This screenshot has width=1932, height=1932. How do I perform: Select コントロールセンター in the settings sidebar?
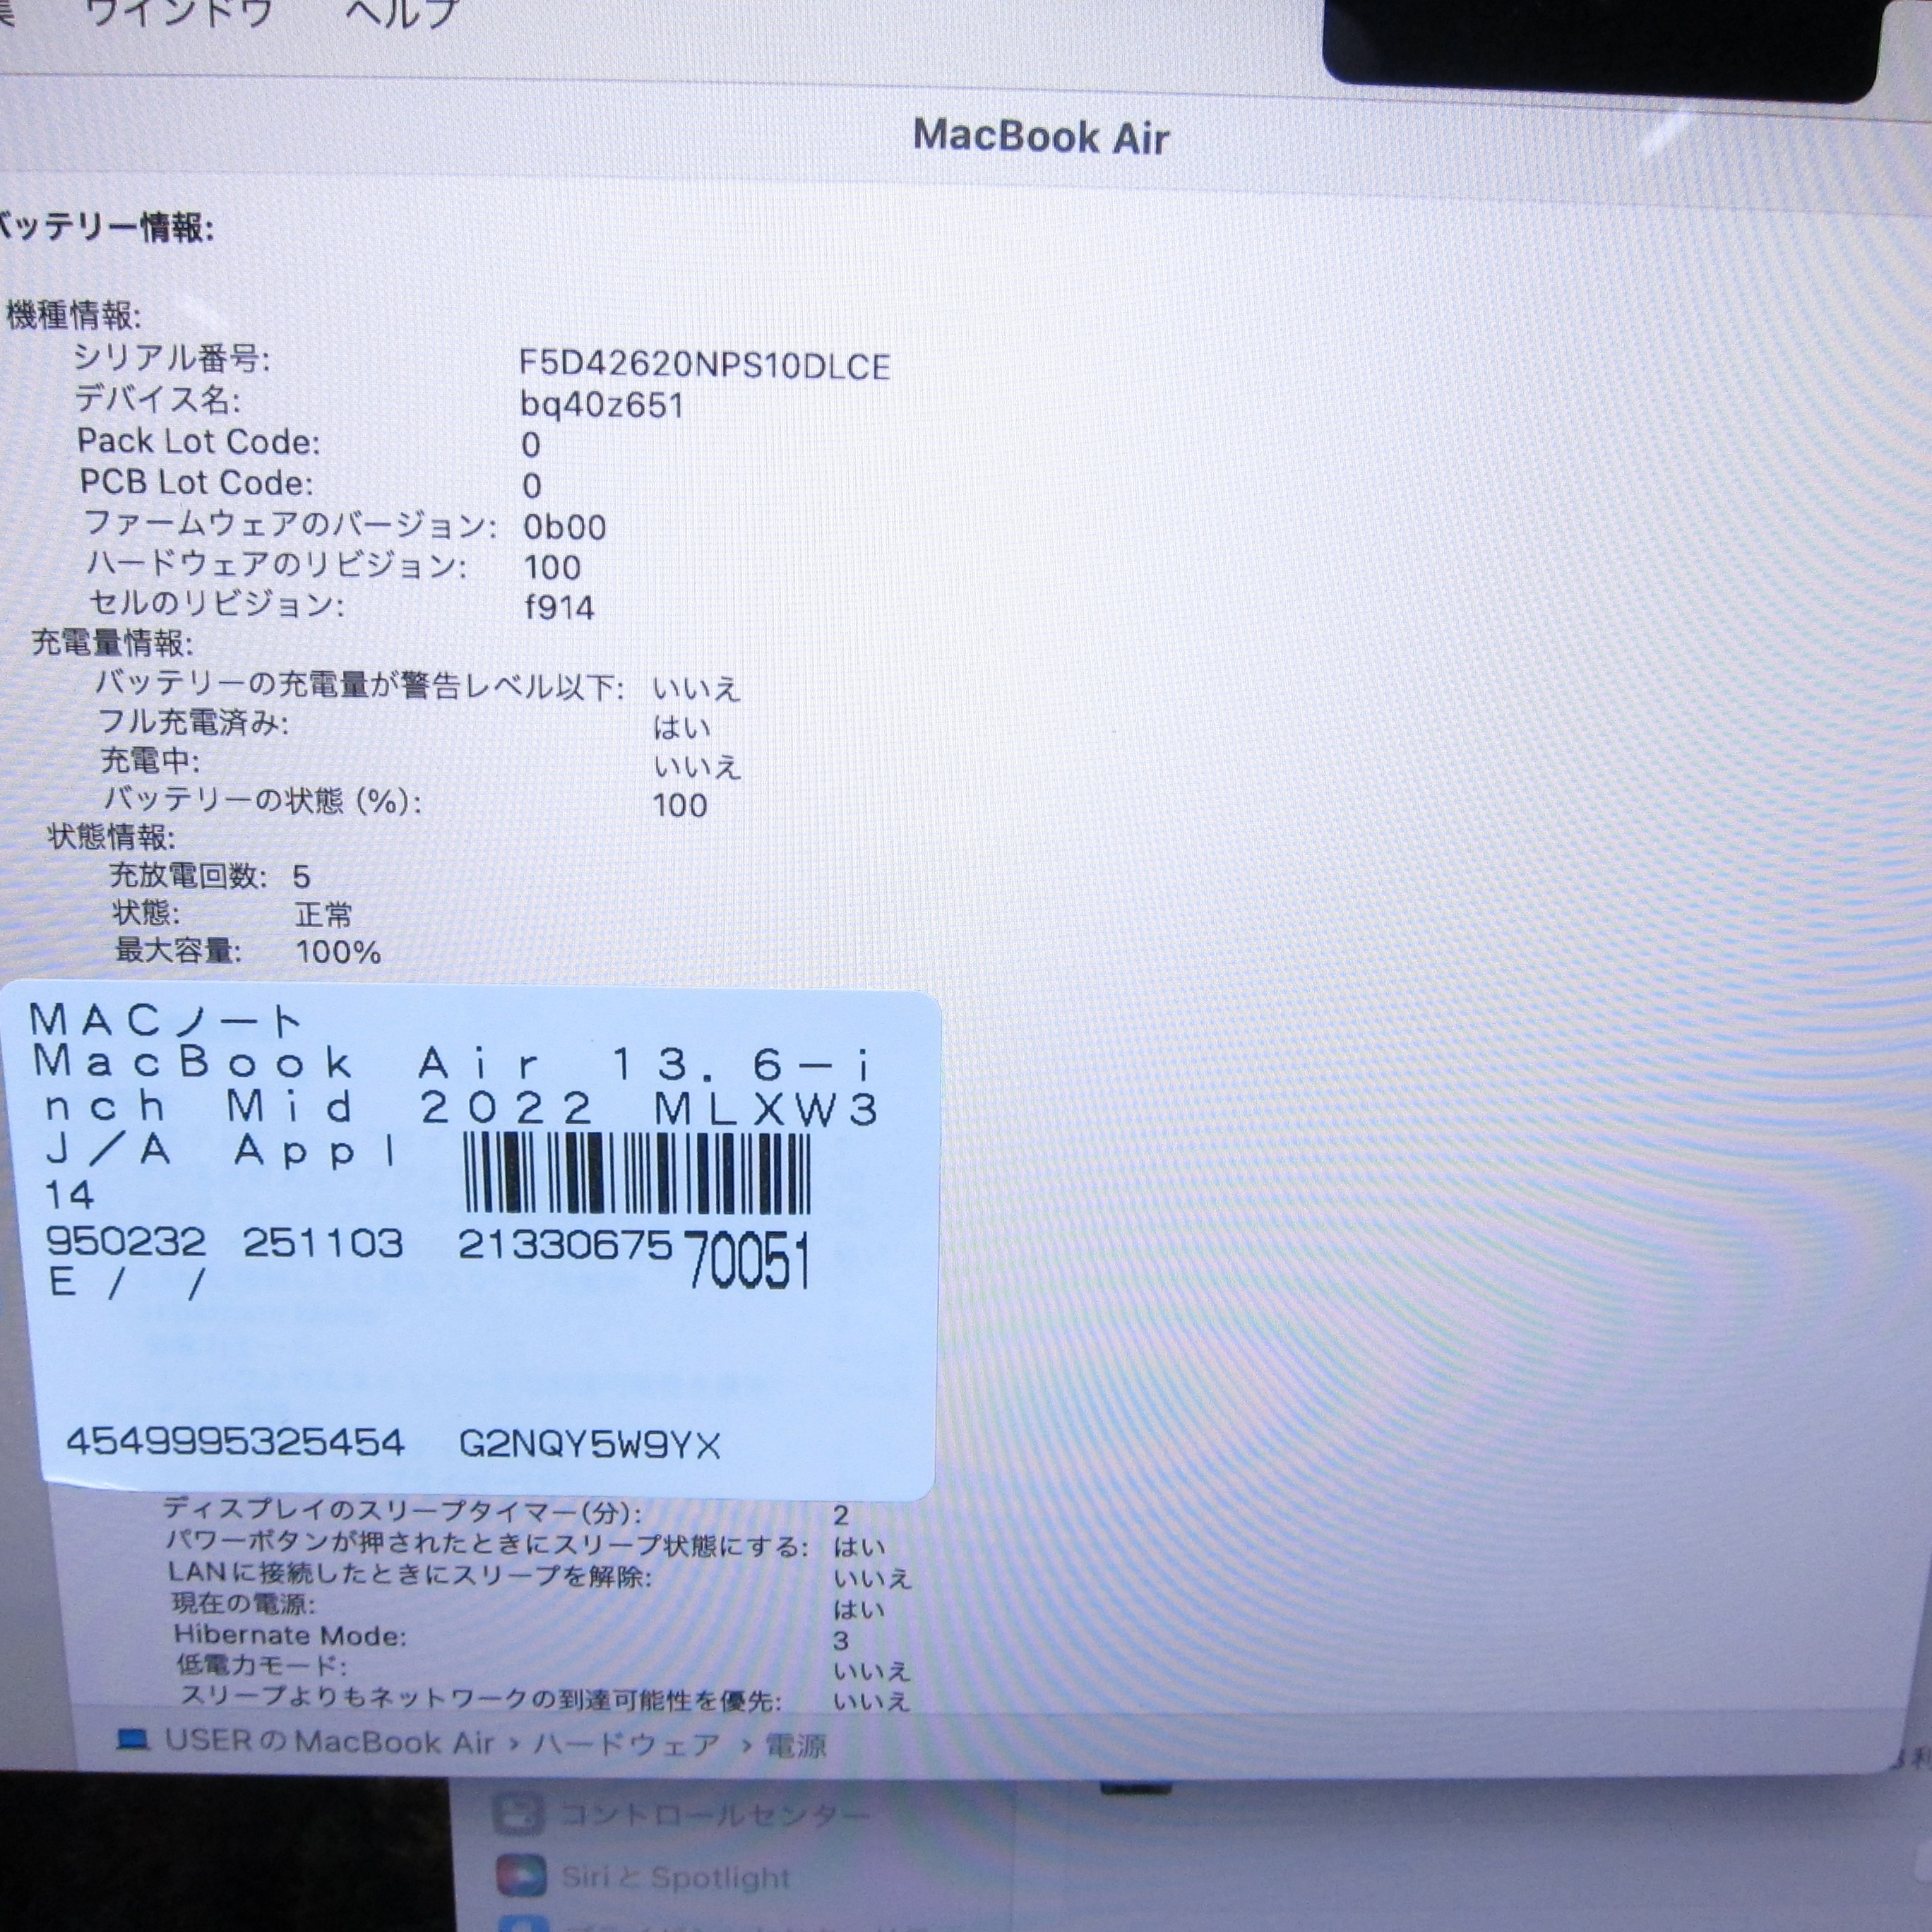point(714,1814)
